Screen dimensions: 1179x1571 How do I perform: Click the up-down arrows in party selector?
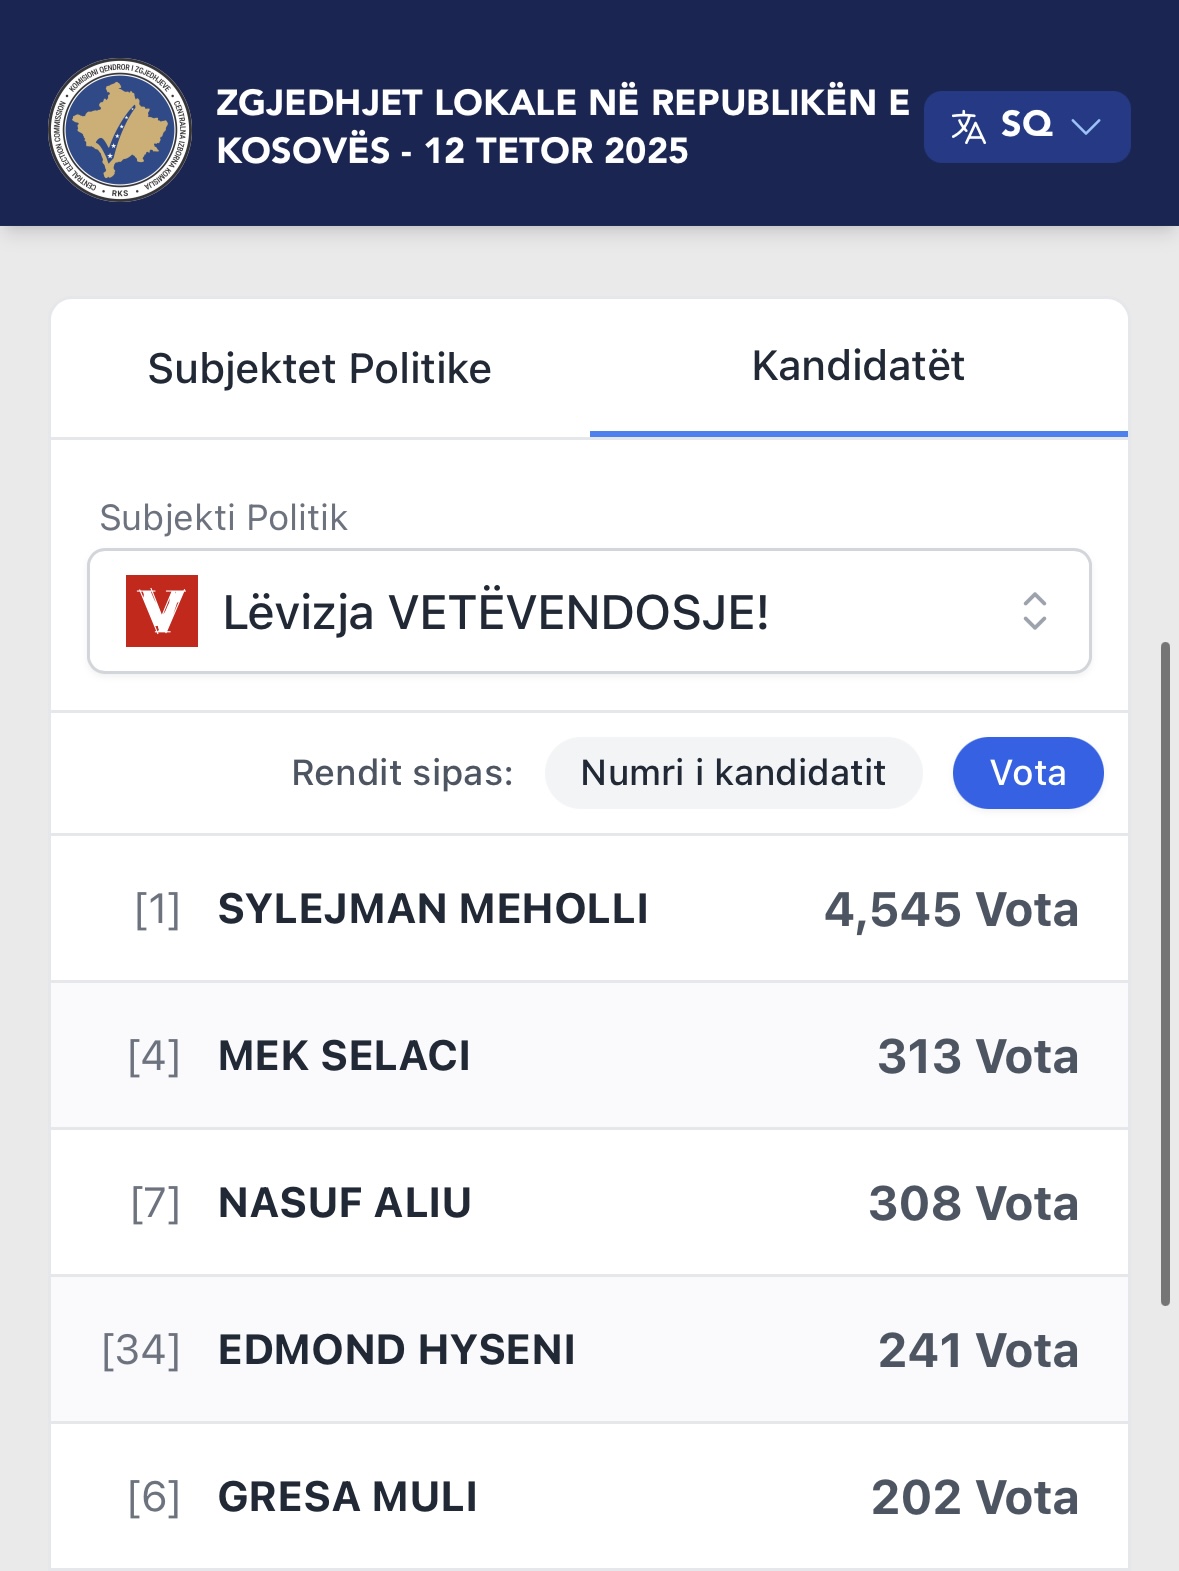point(1034,611)
